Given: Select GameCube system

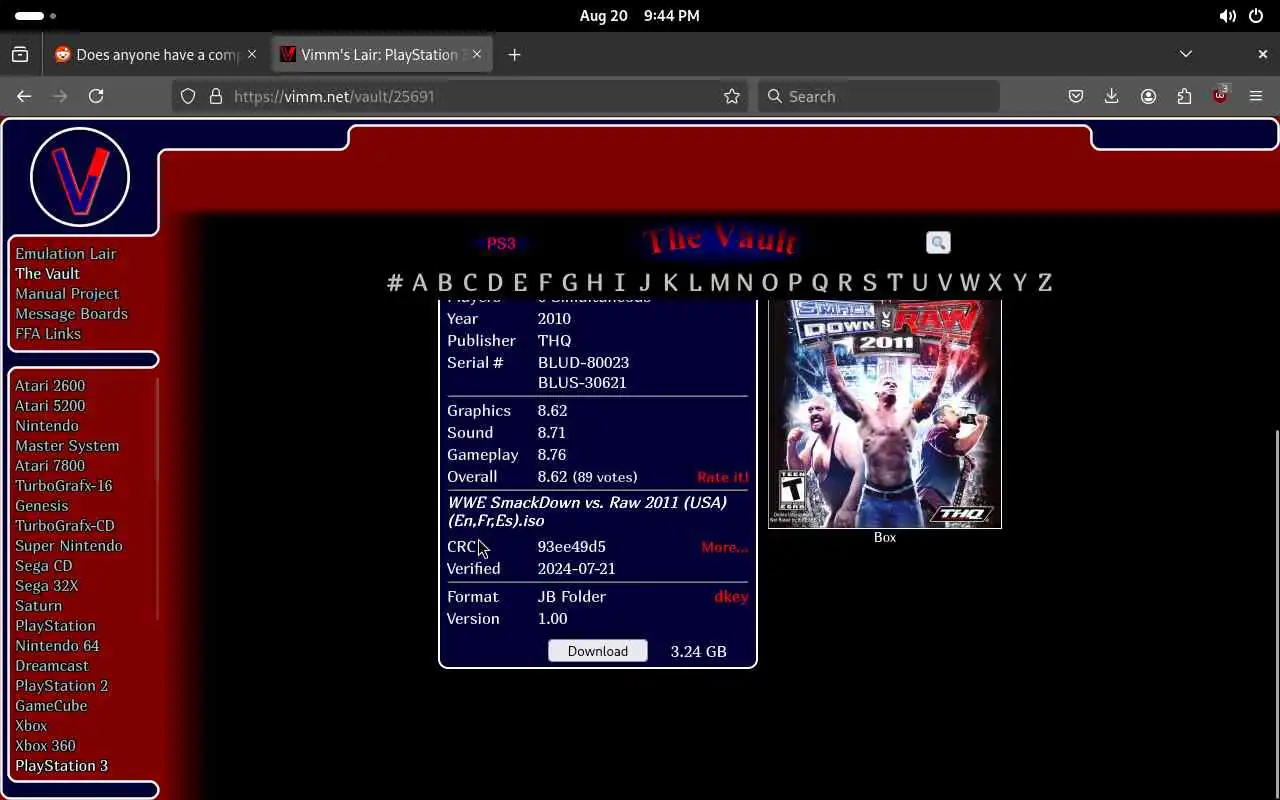Looking at the screenshot, I should pos(51,706).
